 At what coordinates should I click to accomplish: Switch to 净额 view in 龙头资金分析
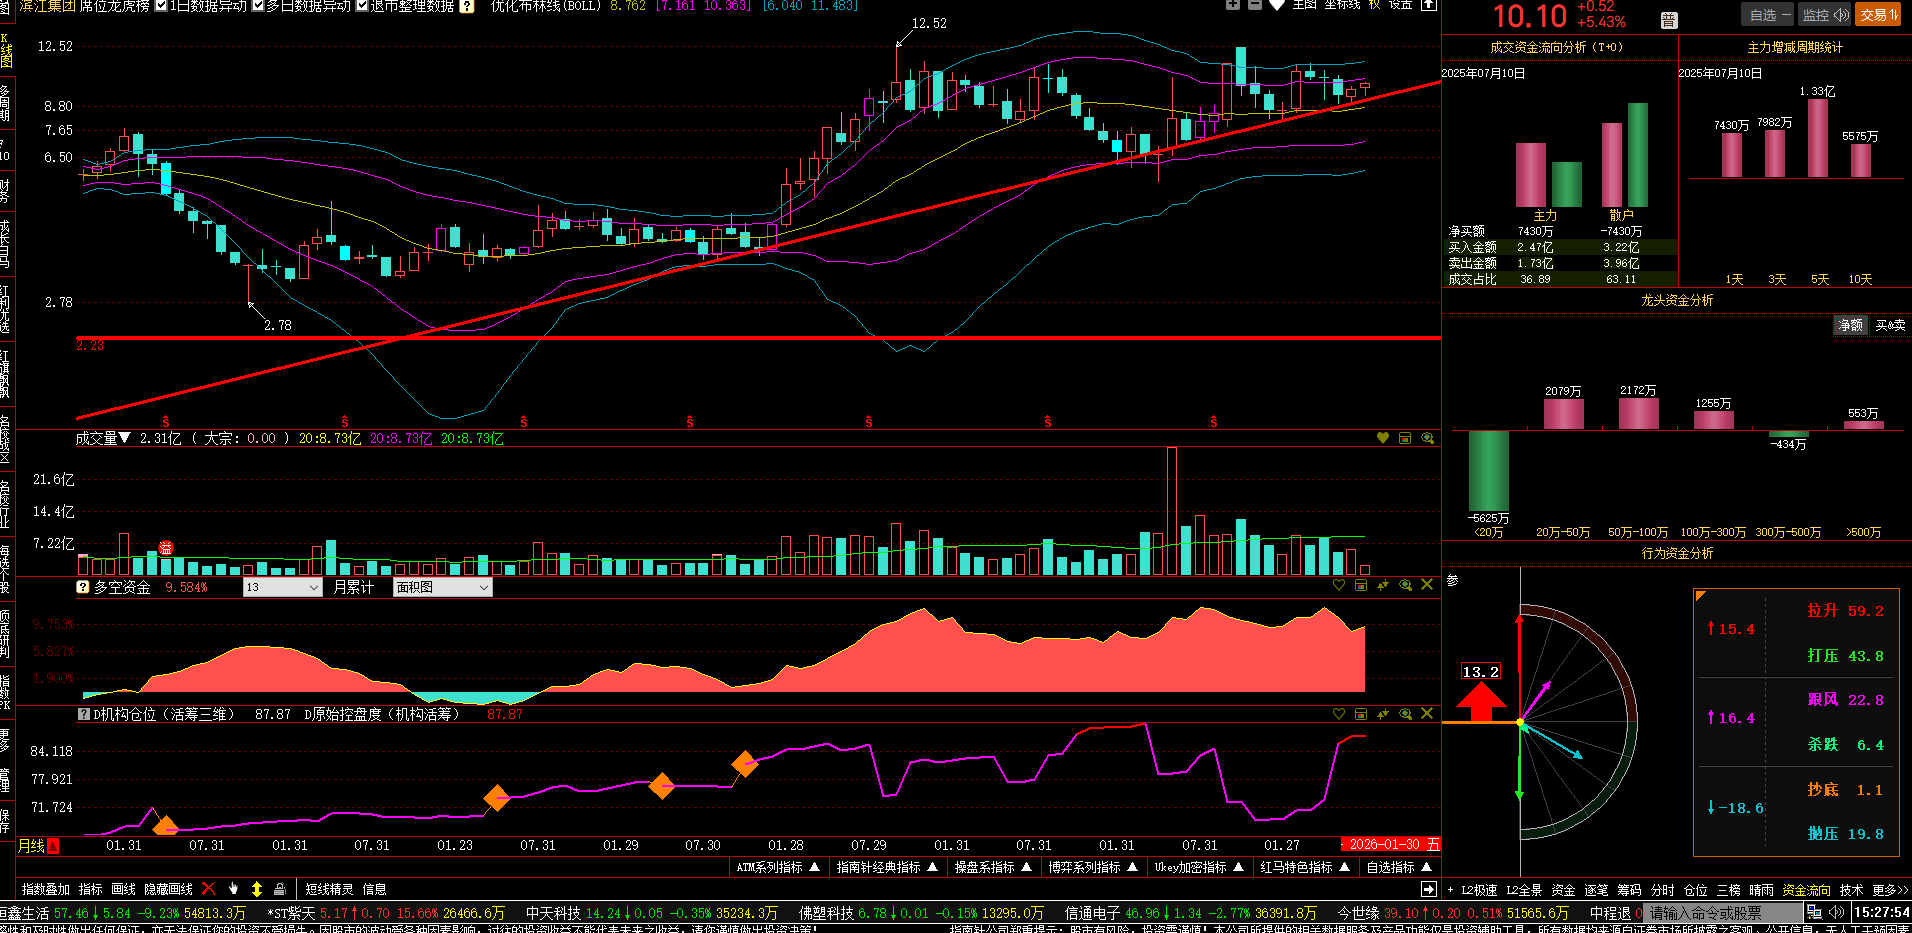coord(1850,325)
